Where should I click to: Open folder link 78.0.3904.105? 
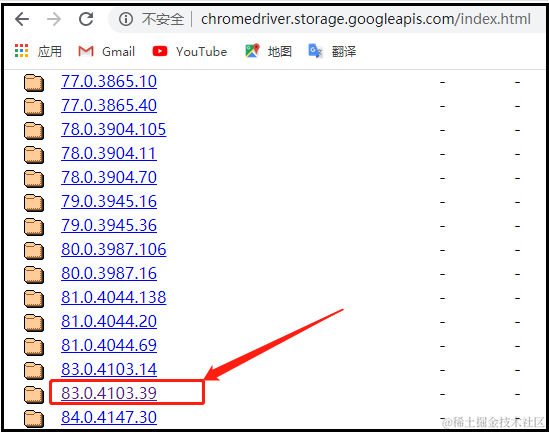(x=113, y=130)
